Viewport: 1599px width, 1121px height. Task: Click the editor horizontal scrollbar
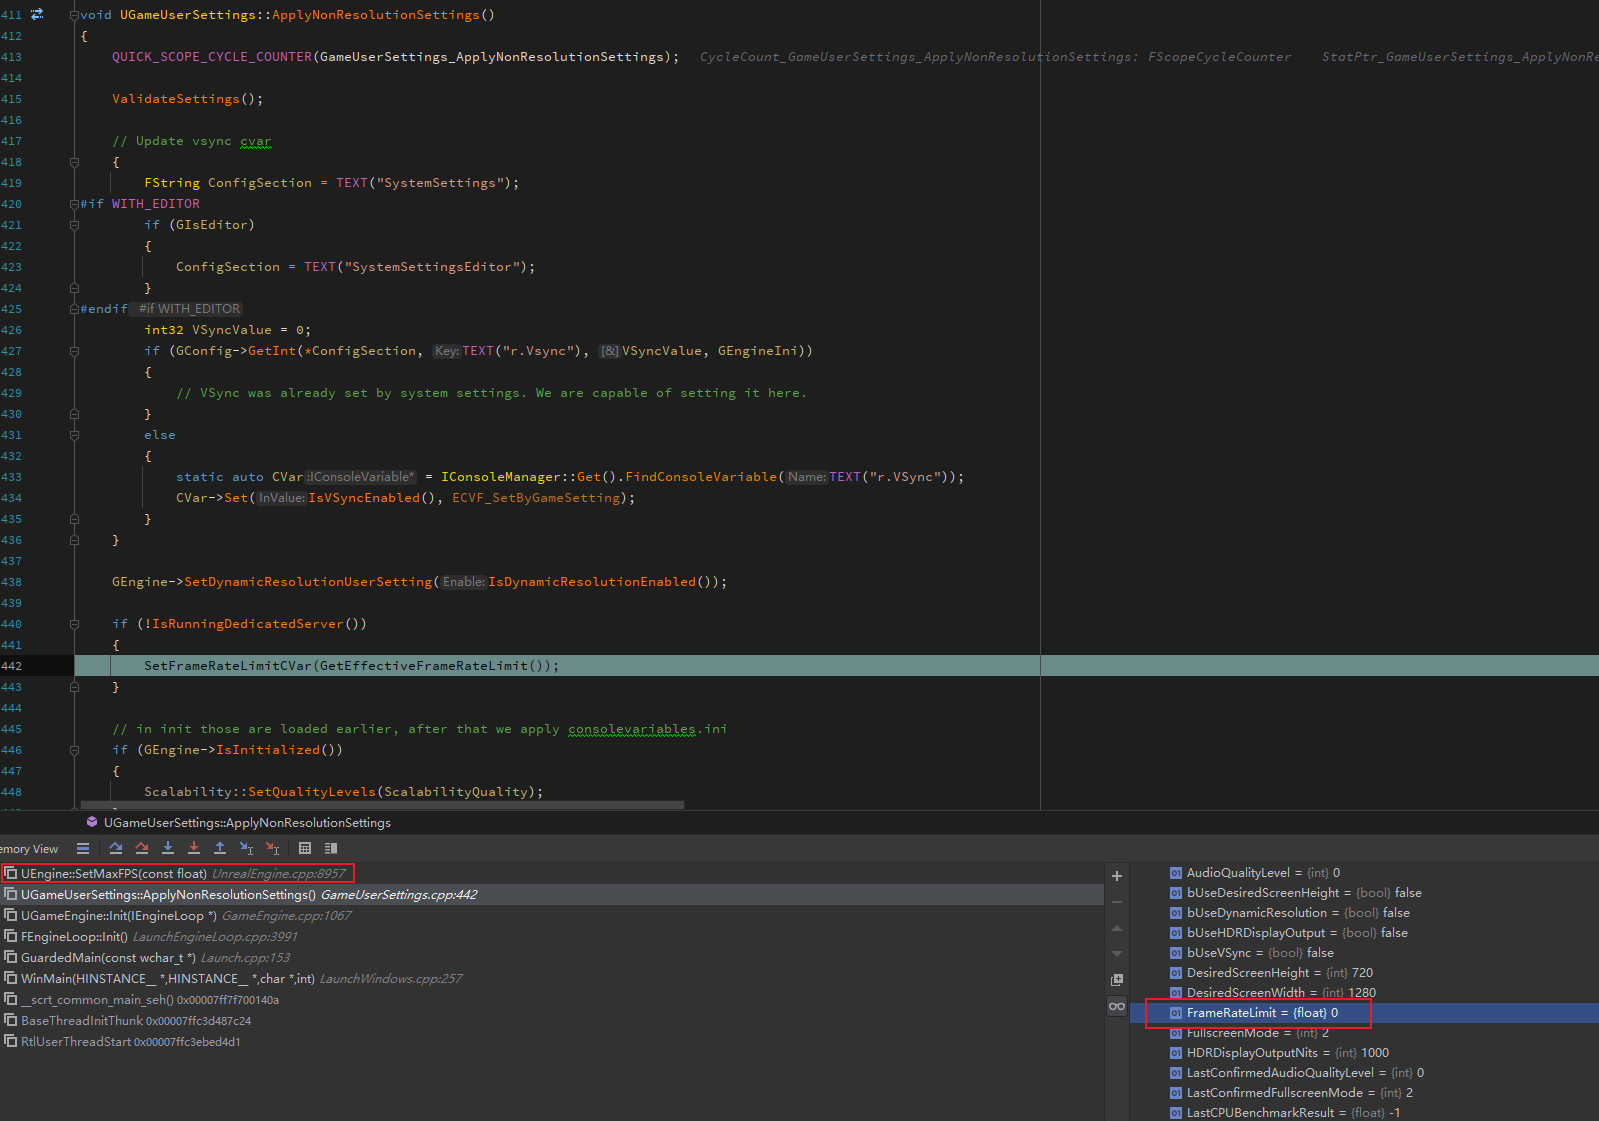coord(382,804)
